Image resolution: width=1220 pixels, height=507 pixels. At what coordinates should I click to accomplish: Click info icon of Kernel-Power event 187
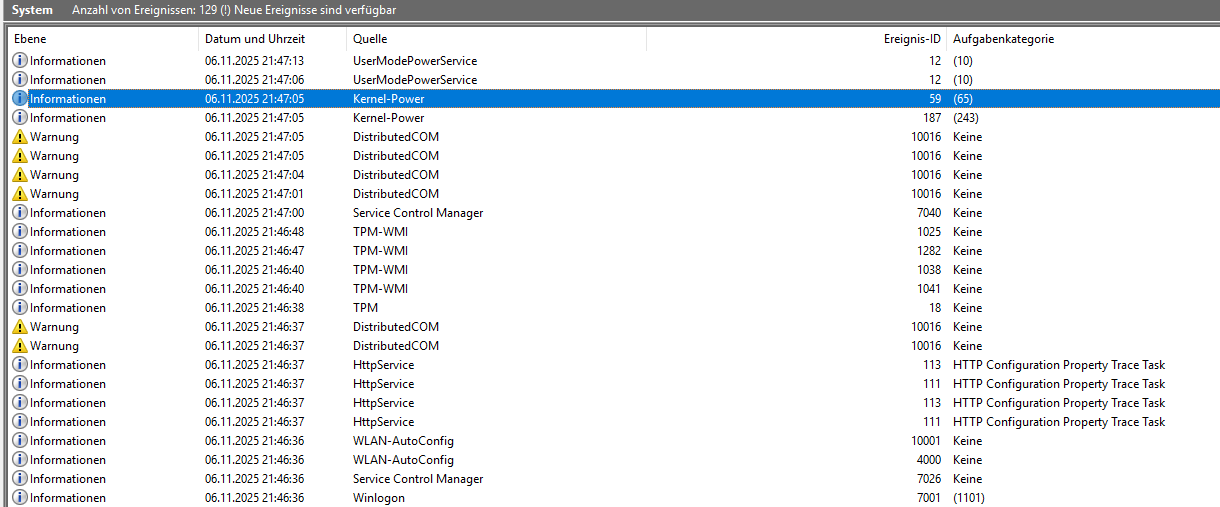click(20, 118)
